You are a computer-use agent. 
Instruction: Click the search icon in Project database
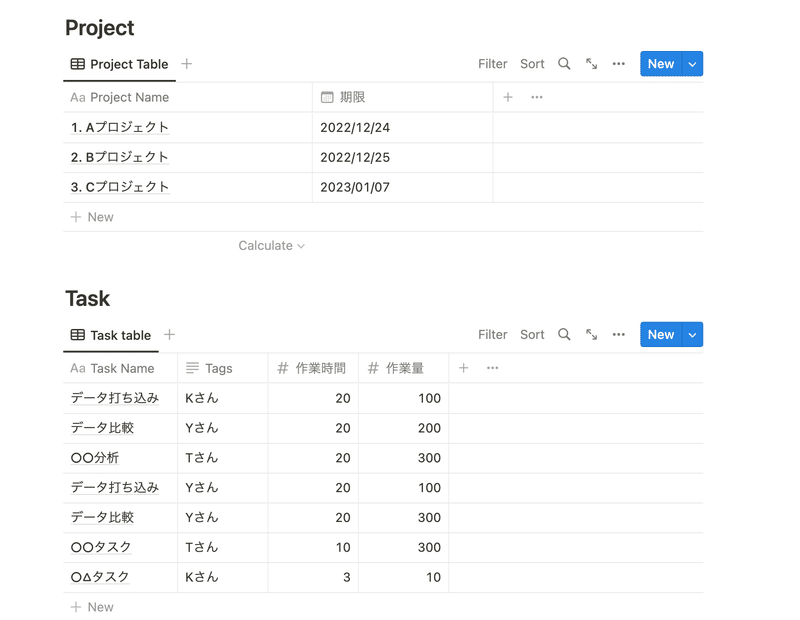[x=564, y=64]
